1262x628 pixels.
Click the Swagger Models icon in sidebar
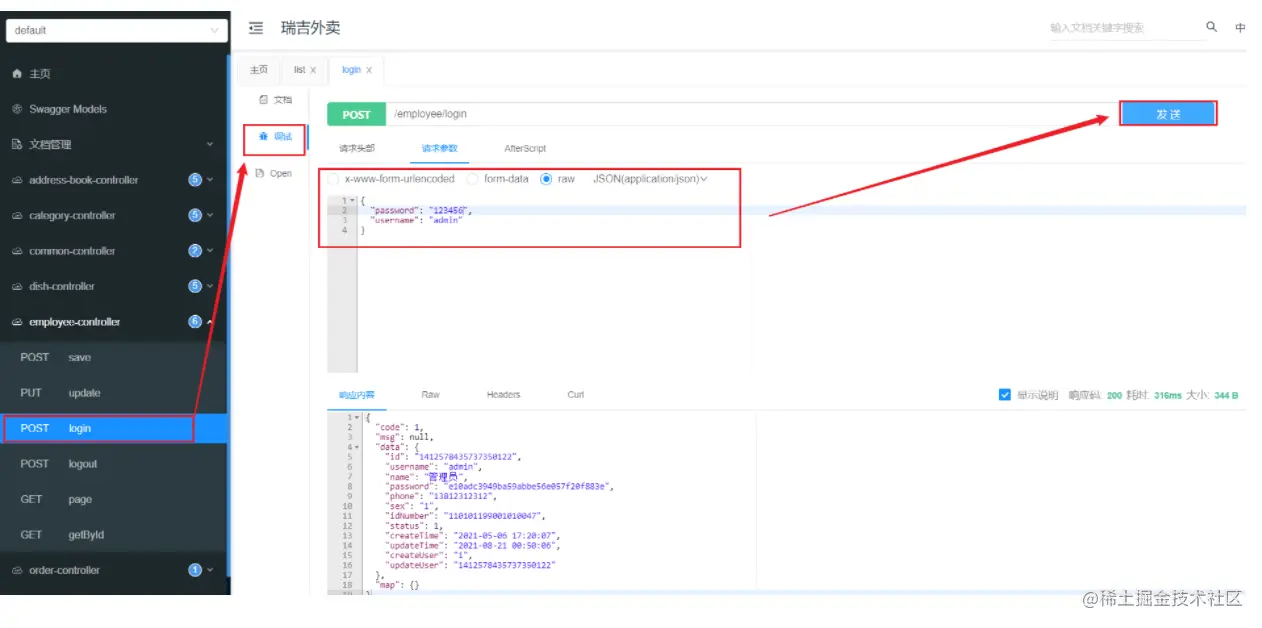tap(17, 109)
